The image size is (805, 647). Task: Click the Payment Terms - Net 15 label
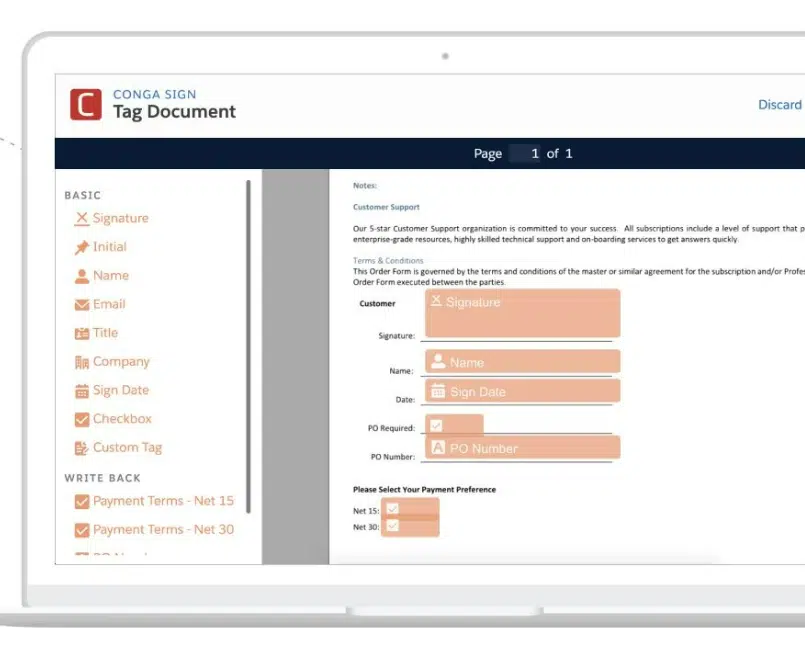163,501
